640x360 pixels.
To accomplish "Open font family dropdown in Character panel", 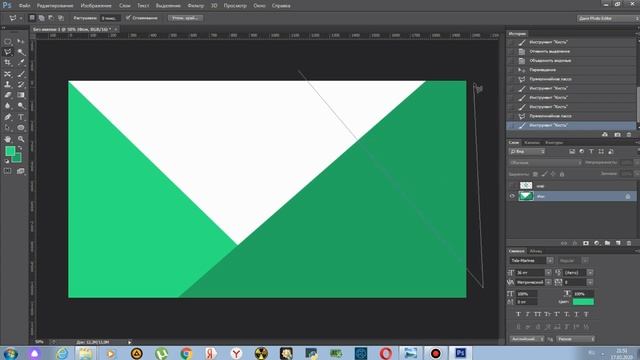I will tap(550, 260).
